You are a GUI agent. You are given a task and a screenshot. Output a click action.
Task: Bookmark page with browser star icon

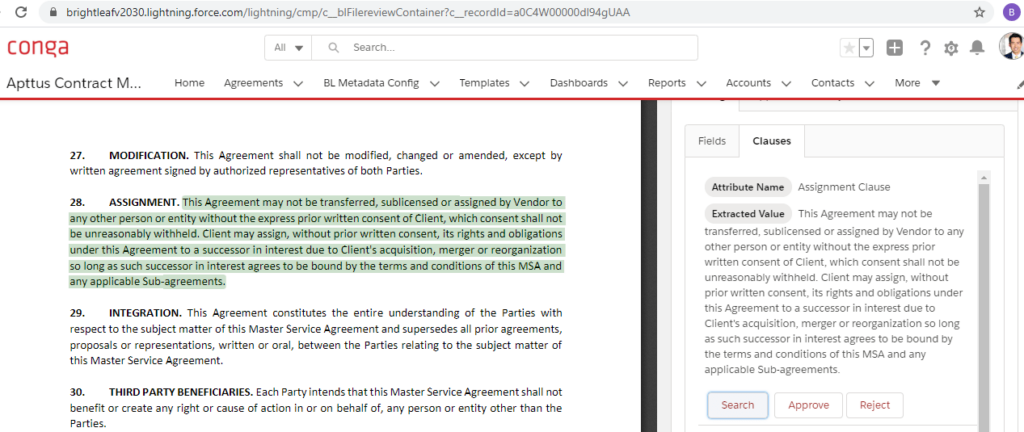tap(979, 12)
